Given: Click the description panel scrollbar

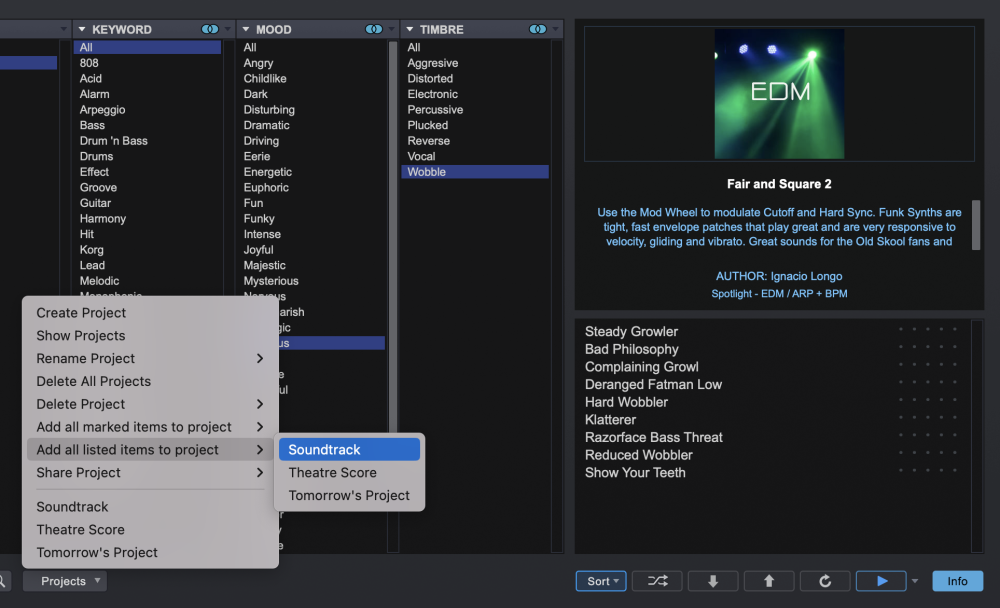Looking at the screenshot, I should pyautogui.click(x=976, y=225).
